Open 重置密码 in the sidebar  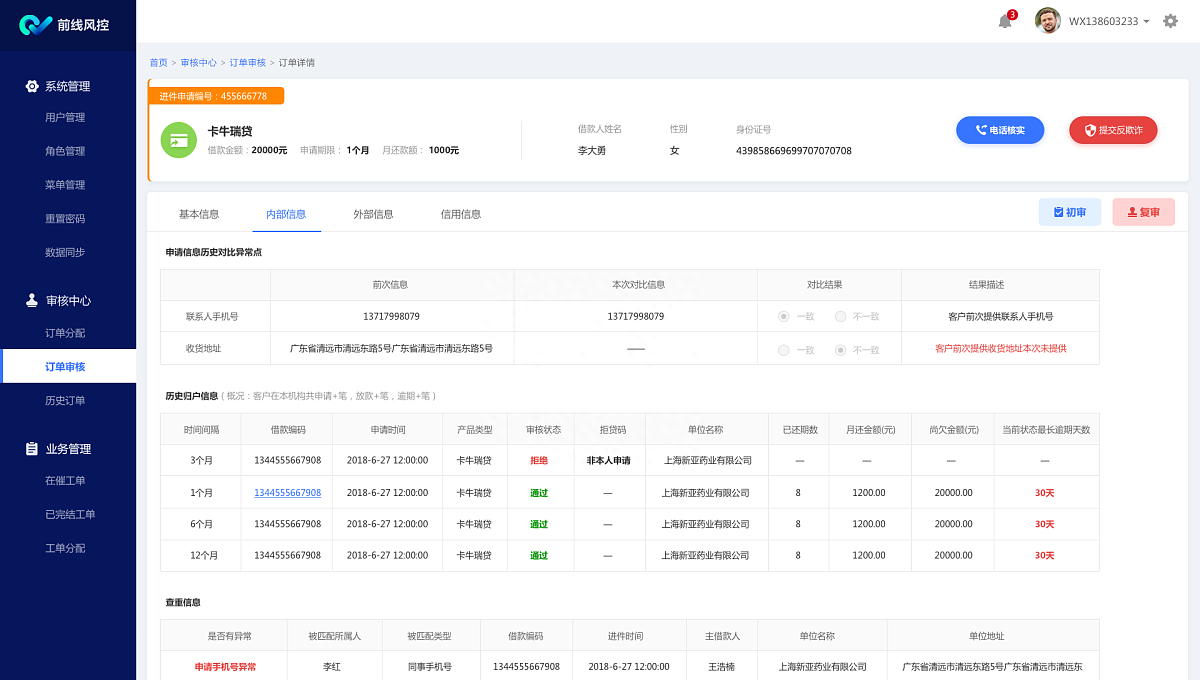65,219
